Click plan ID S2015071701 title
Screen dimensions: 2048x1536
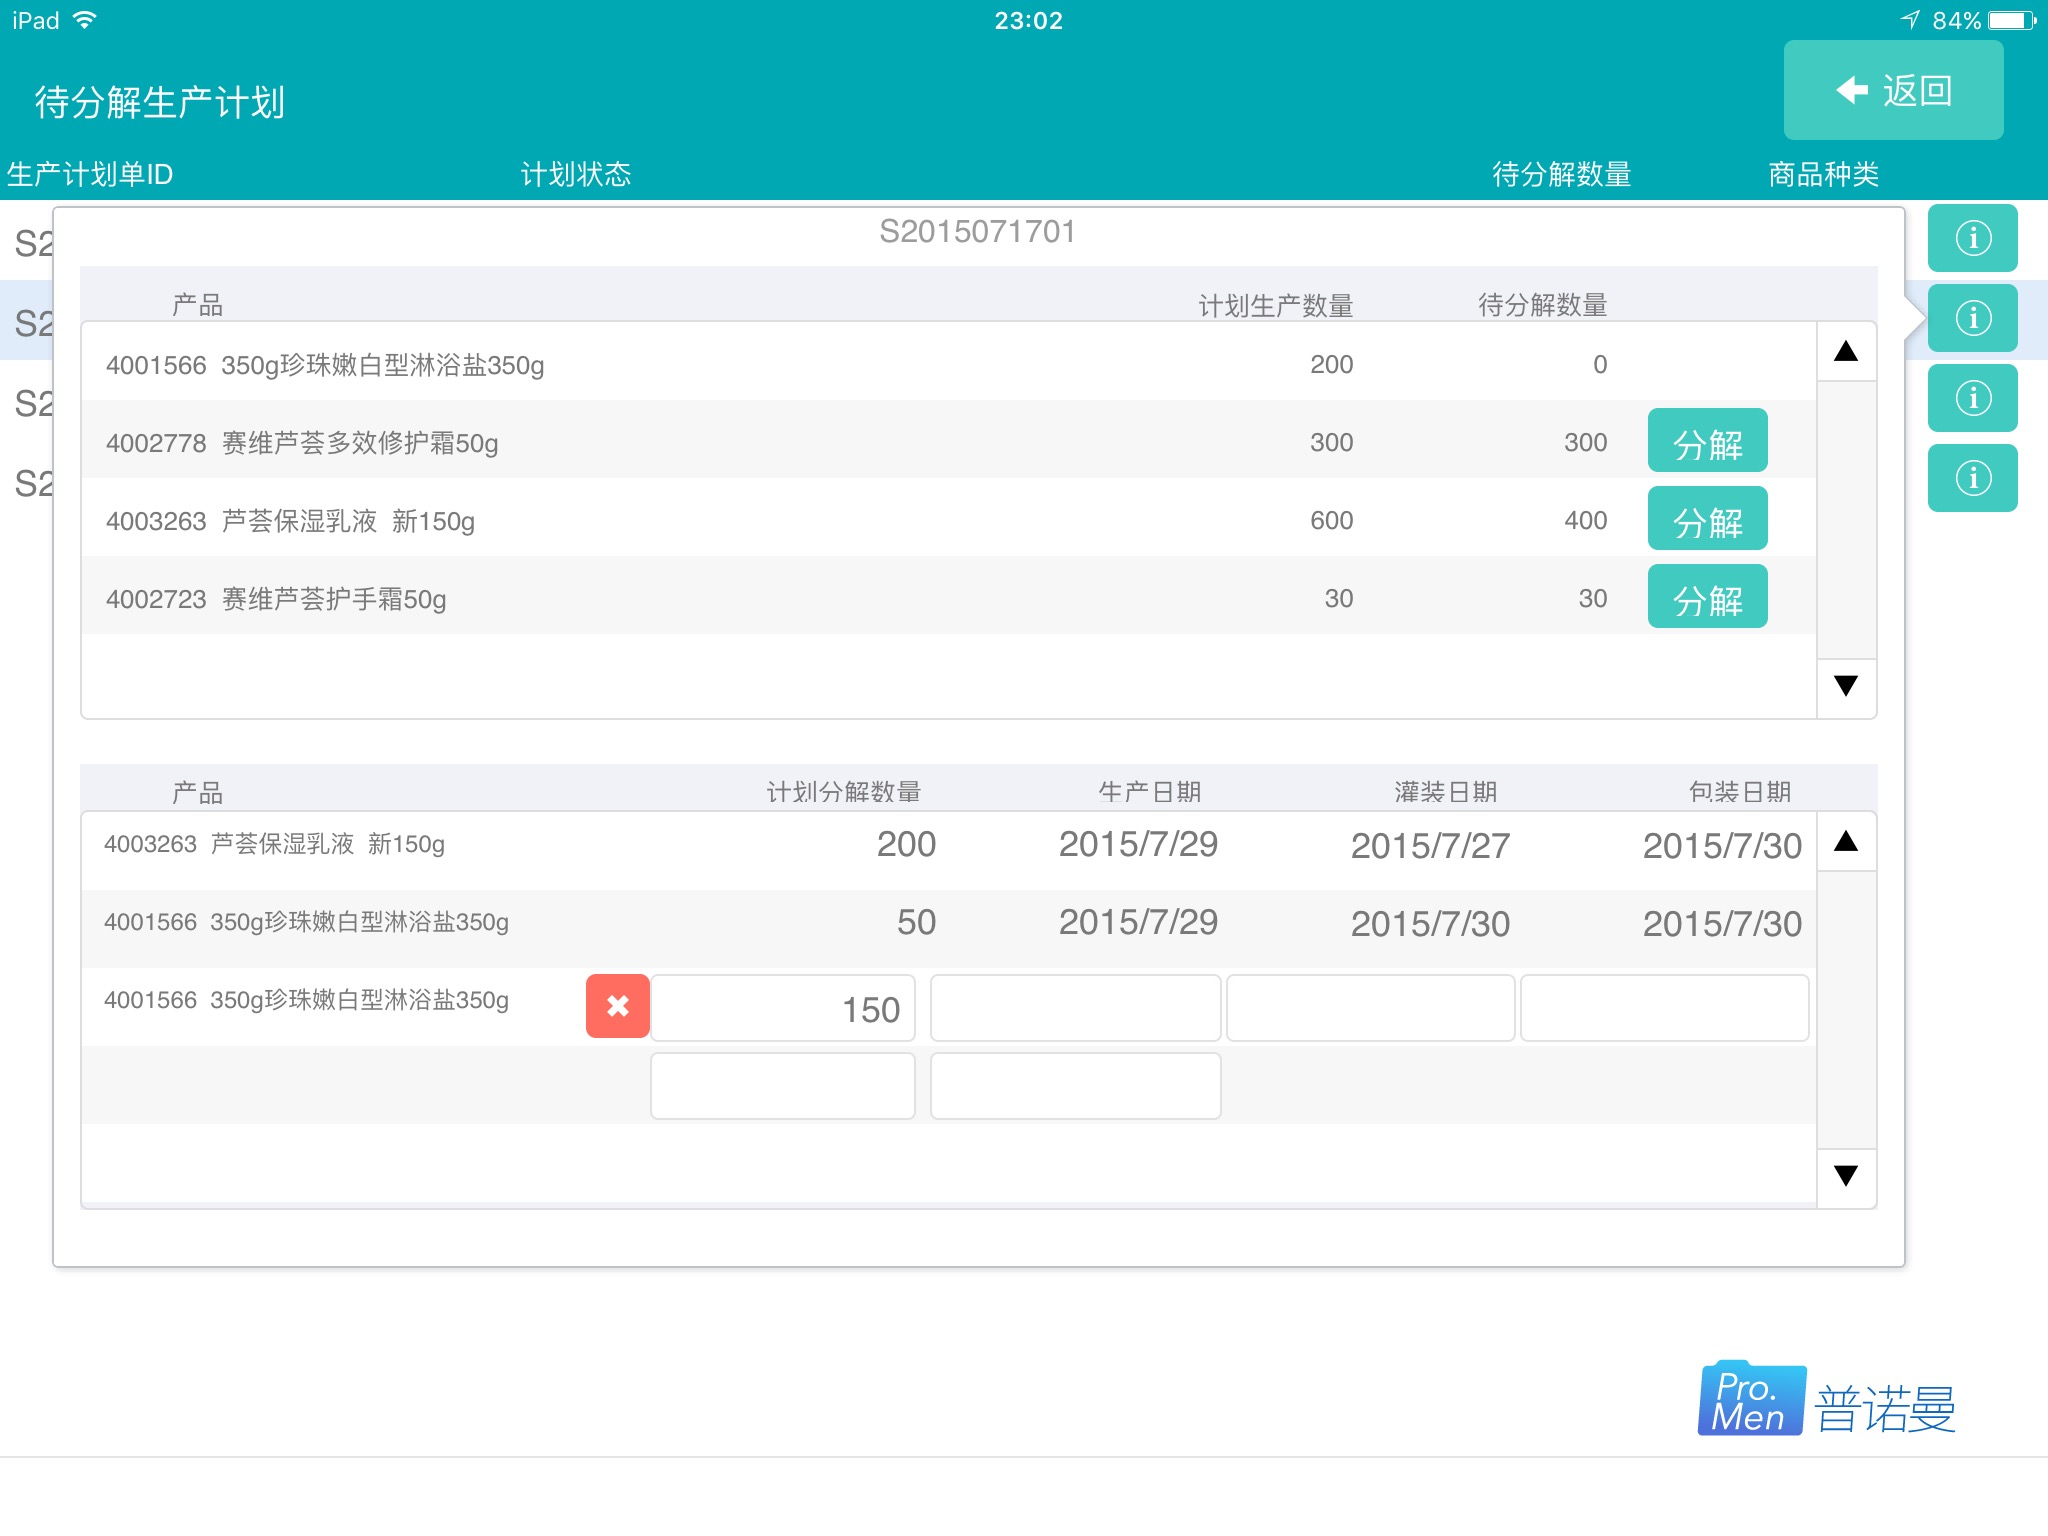click(x=977, y=232)
